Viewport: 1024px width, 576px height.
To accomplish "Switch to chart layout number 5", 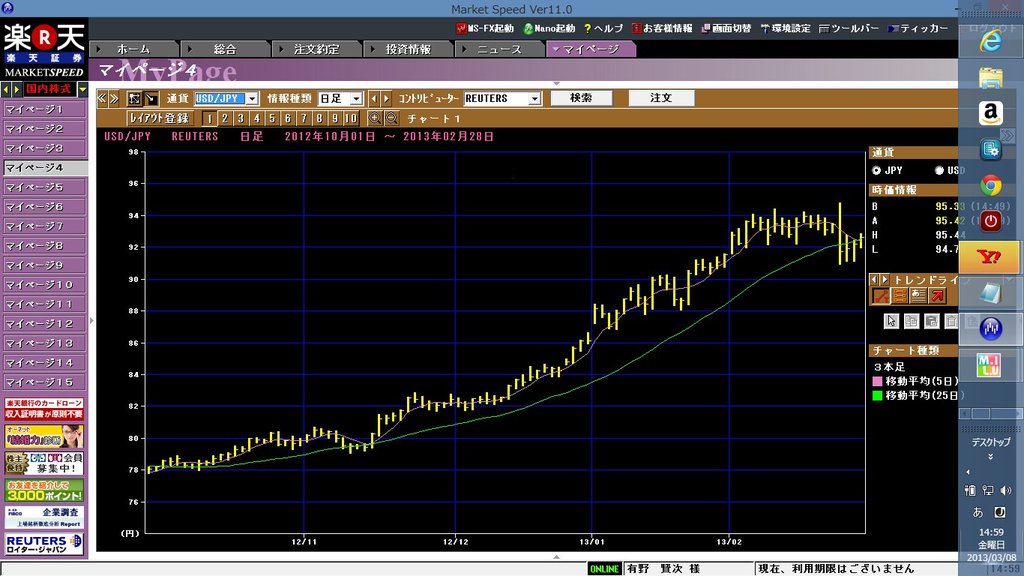I will click(273, 118).
